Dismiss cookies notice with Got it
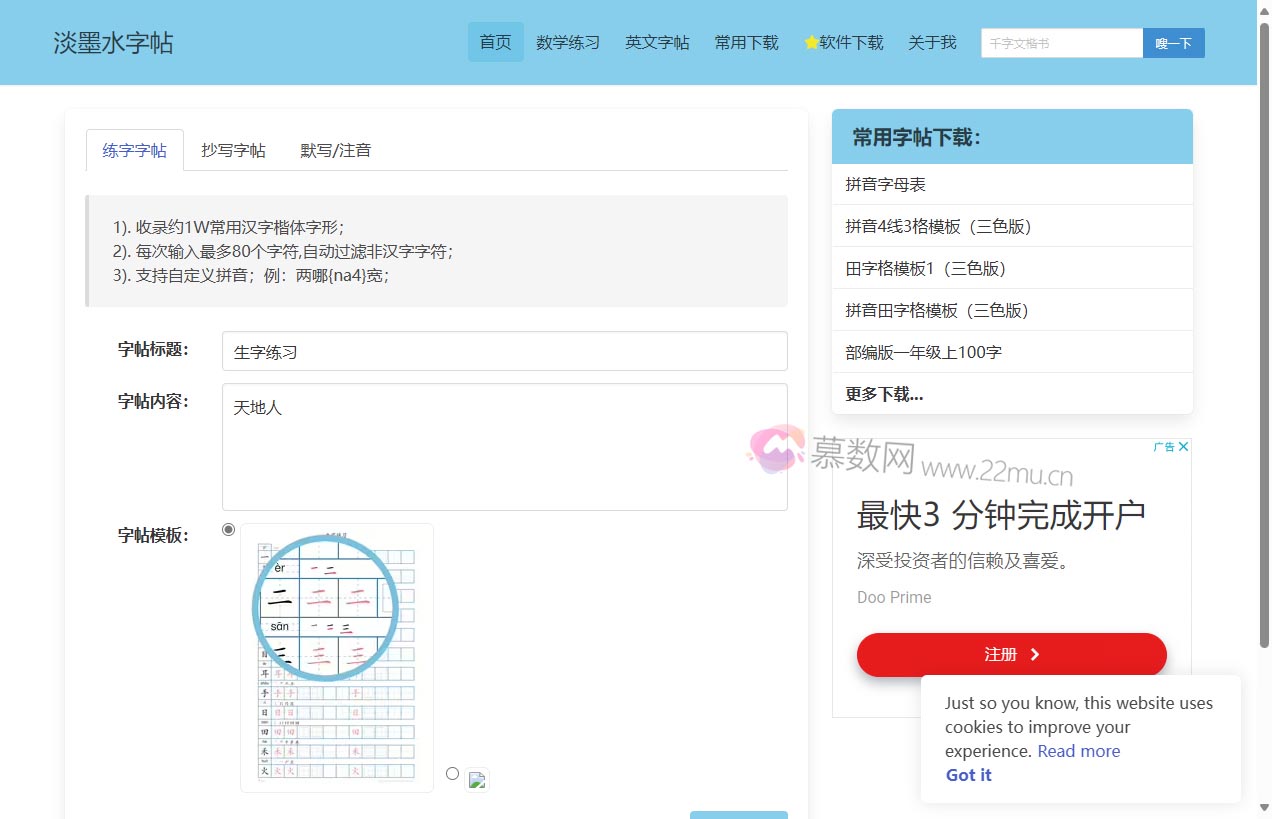Viewport: 1272px width, 819px height. pos(968,774)
